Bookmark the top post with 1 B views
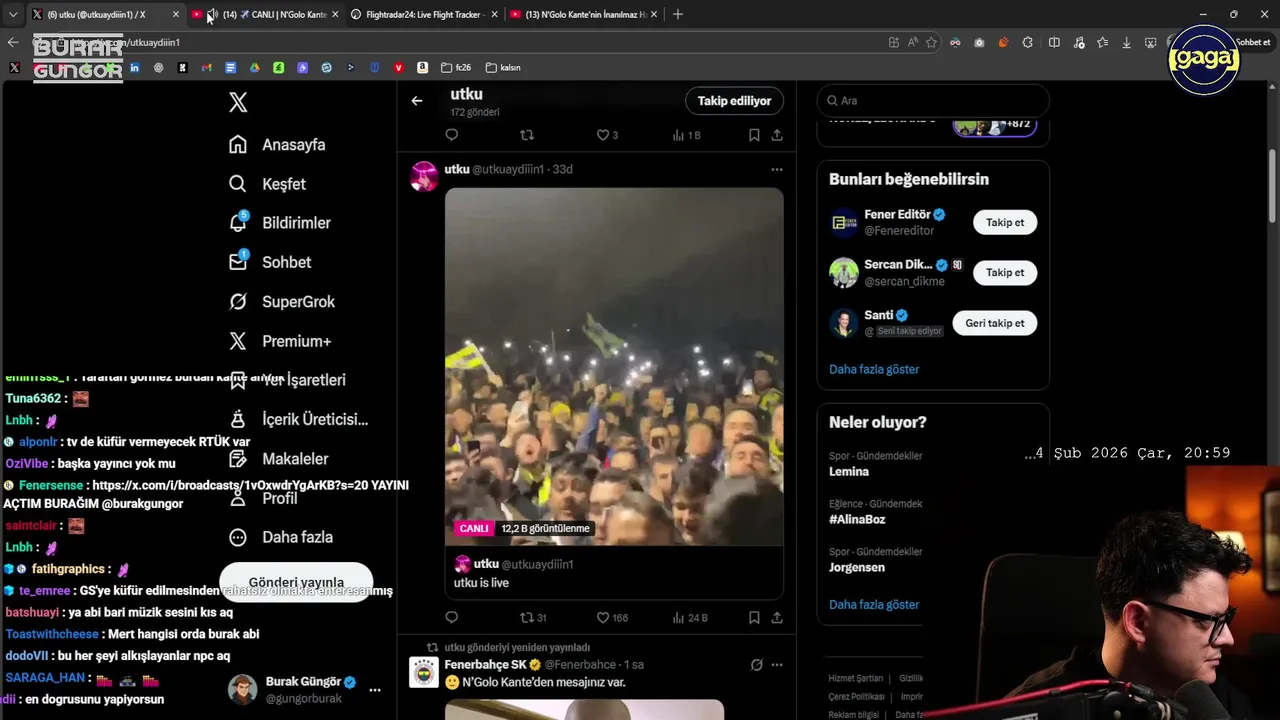This screenshot has width=1280, height=720. [x=754, y=135]
